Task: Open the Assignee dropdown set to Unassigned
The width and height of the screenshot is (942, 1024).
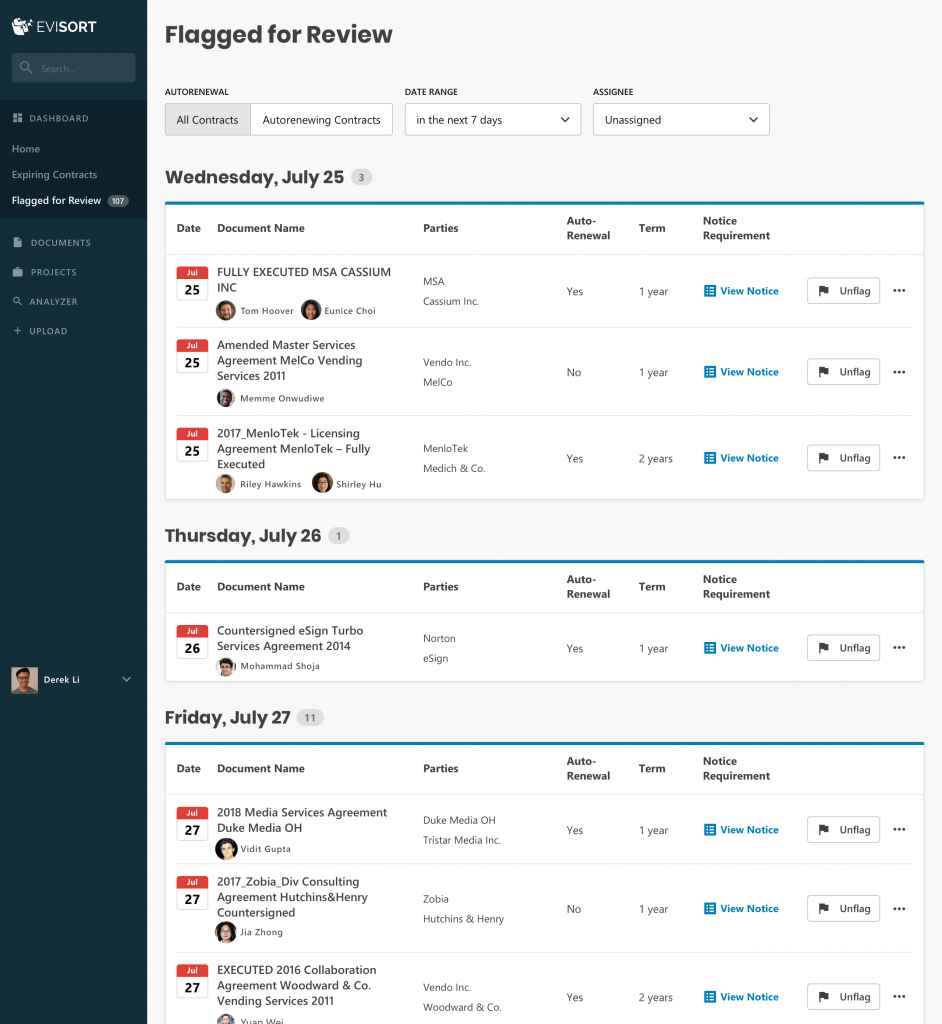Action: pyautogui.click(x=680, y=119)
